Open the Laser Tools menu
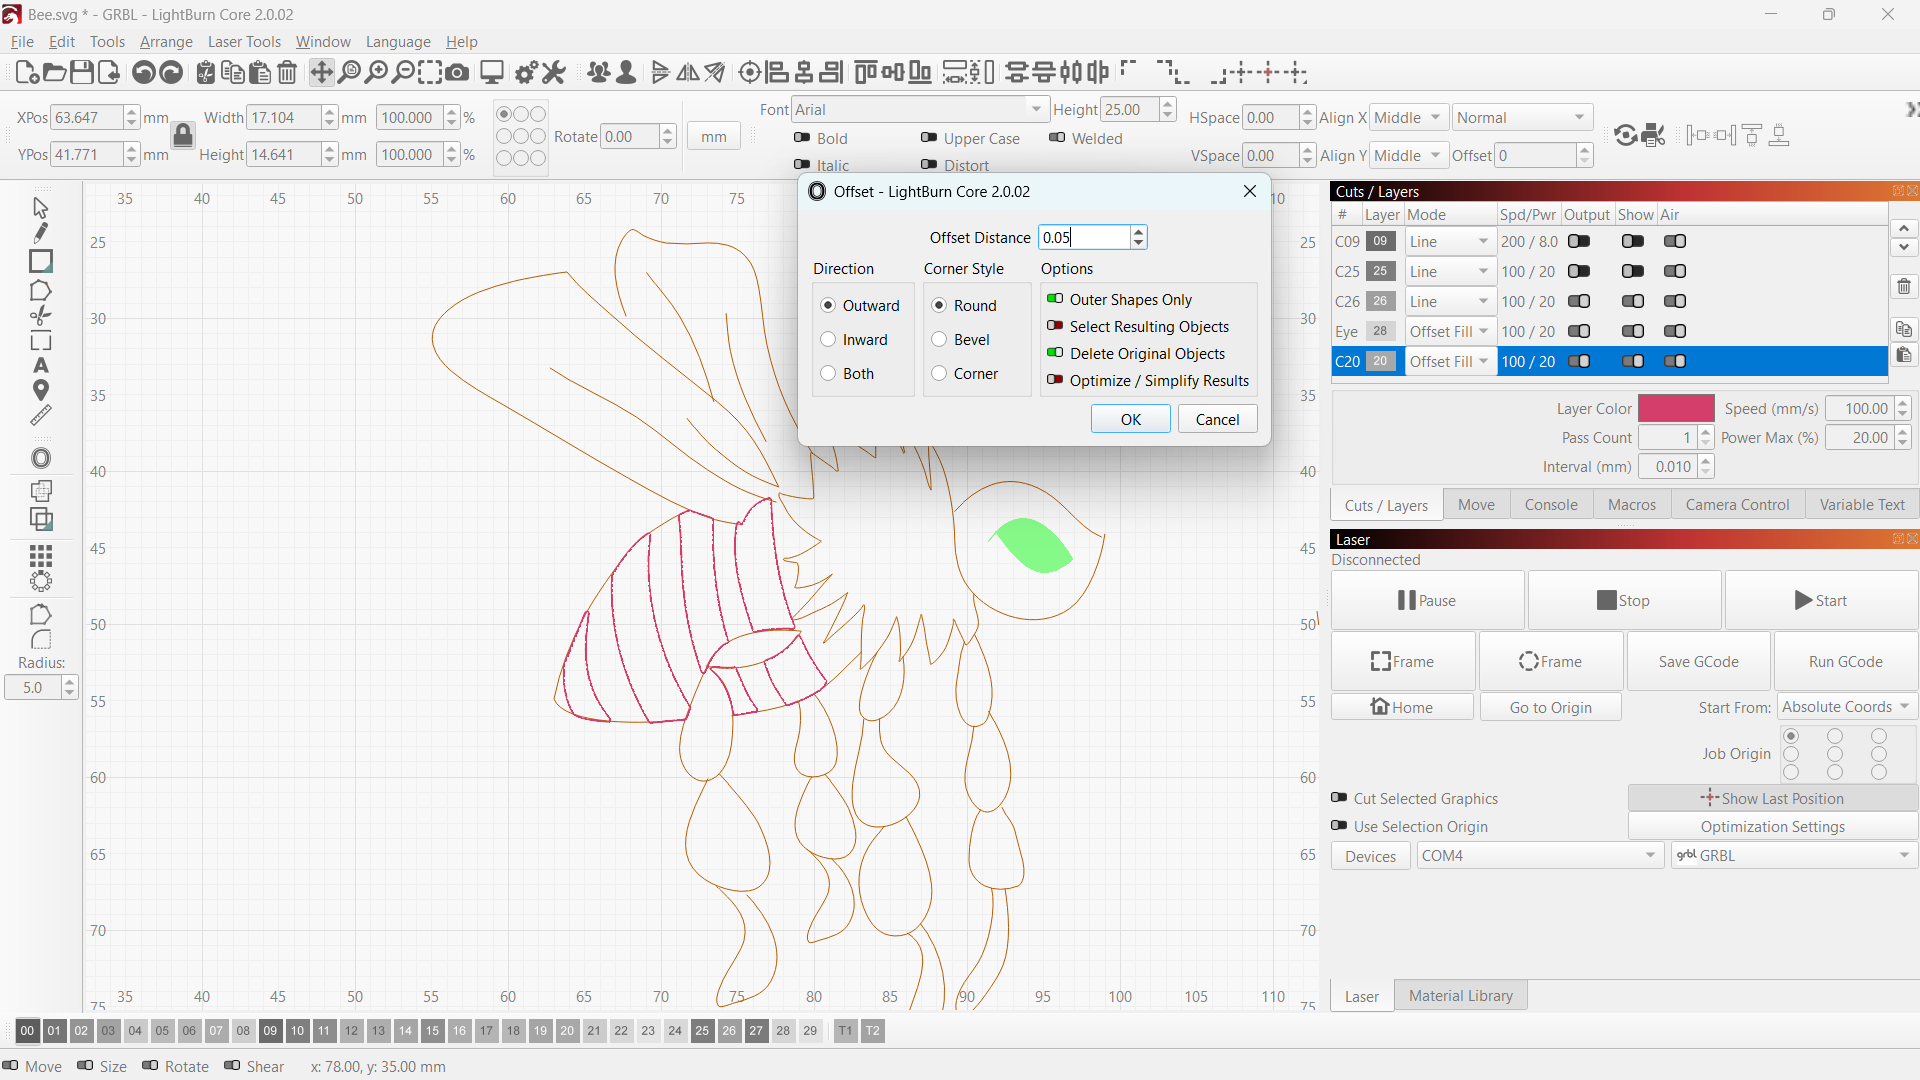1920x1080 pixels. pos(244,42)
